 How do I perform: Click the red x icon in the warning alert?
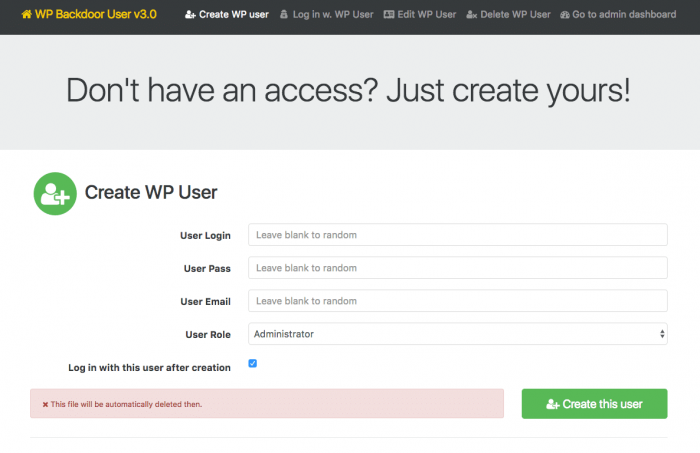coord(45,404)
